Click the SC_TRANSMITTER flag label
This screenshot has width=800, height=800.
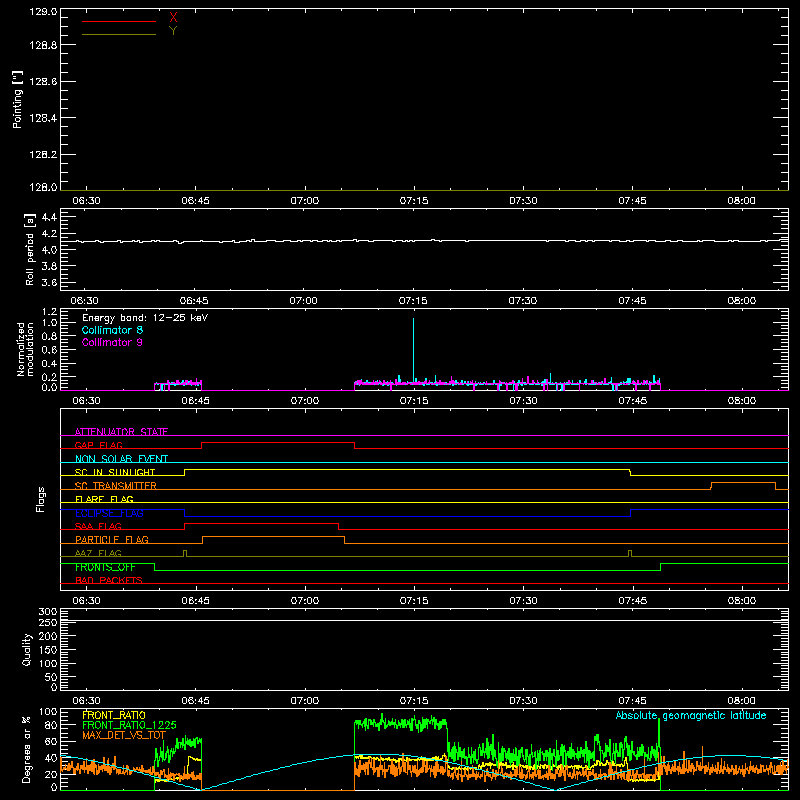(115, 486)
